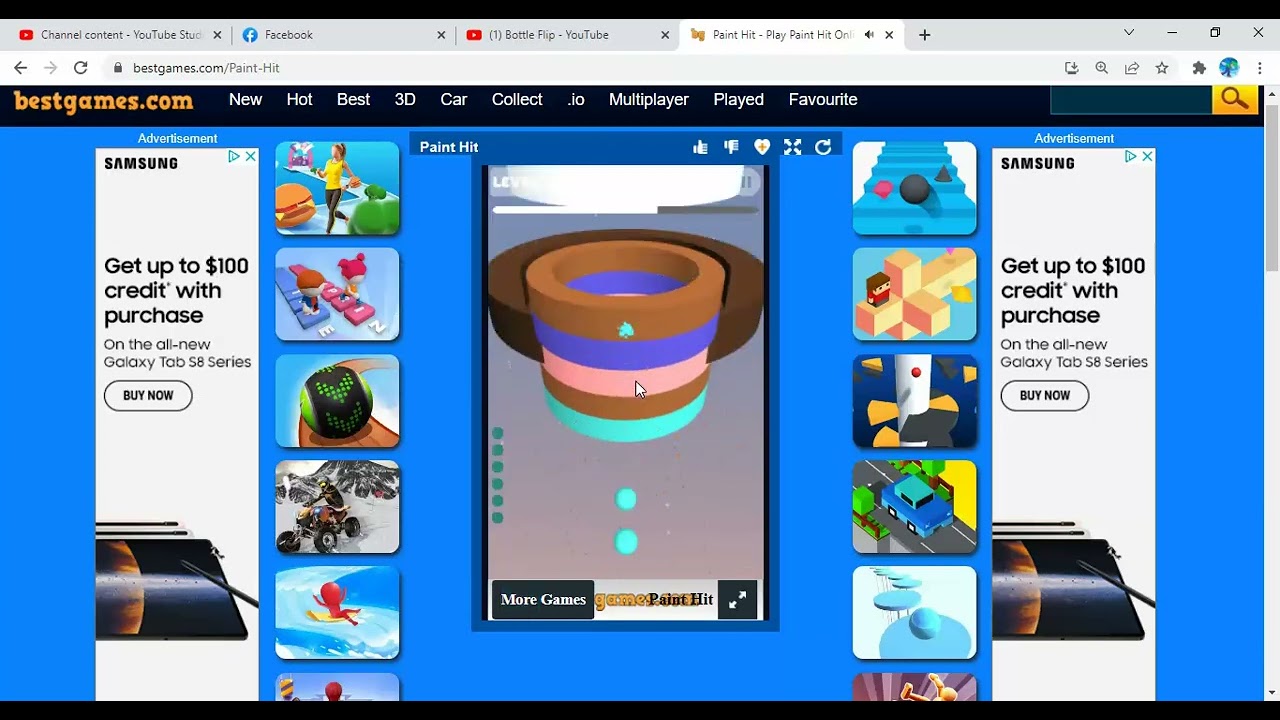Open the left ad's AdChoices icon
This screenshot has height=720, width=1280.
(x=234, y=156)
